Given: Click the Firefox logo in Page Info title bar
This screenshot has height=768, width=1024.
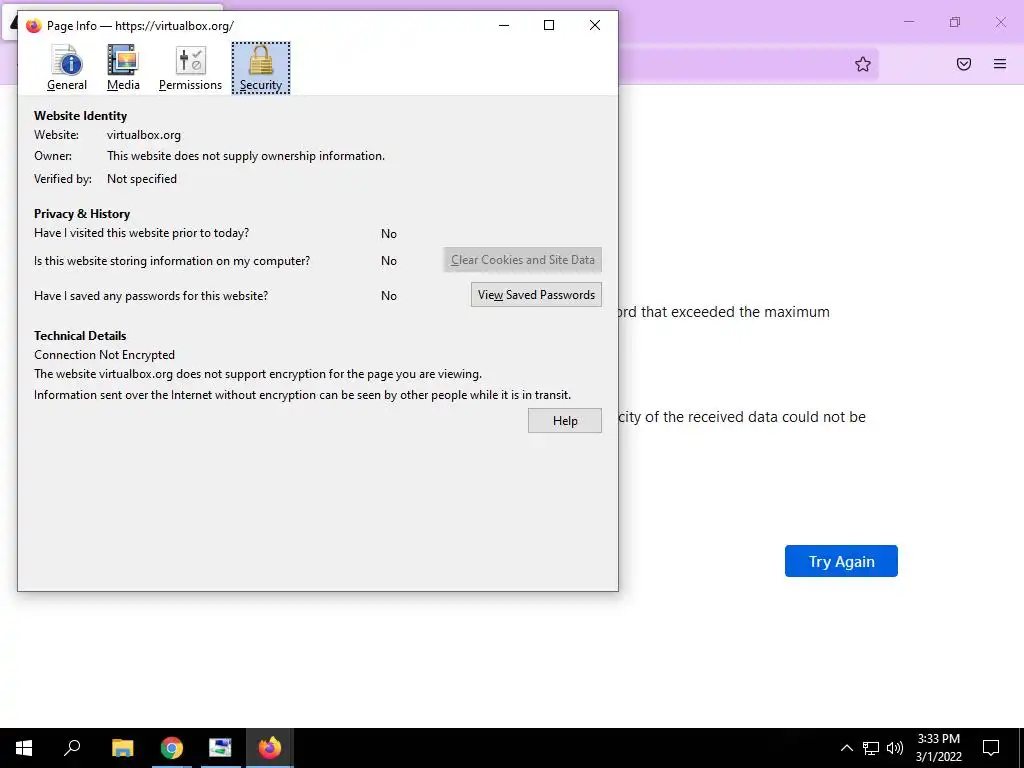Looking at the screenshot, I should [33, 25].
